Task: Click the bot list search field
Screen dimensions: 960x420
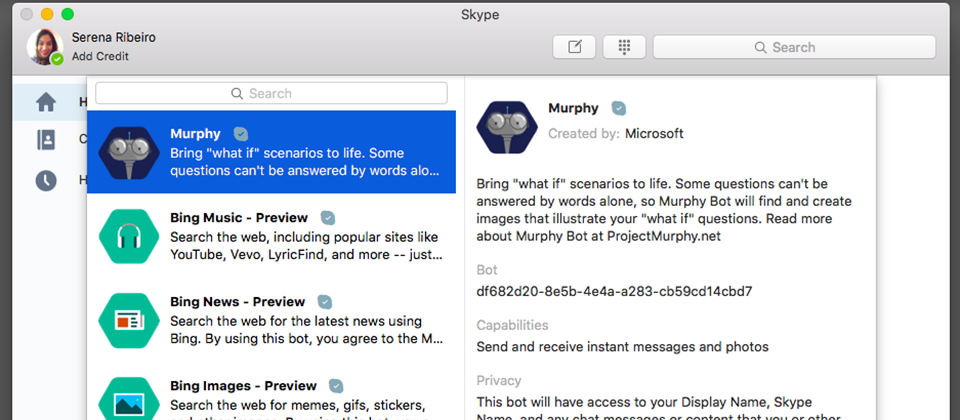Action: pos(271,93)
